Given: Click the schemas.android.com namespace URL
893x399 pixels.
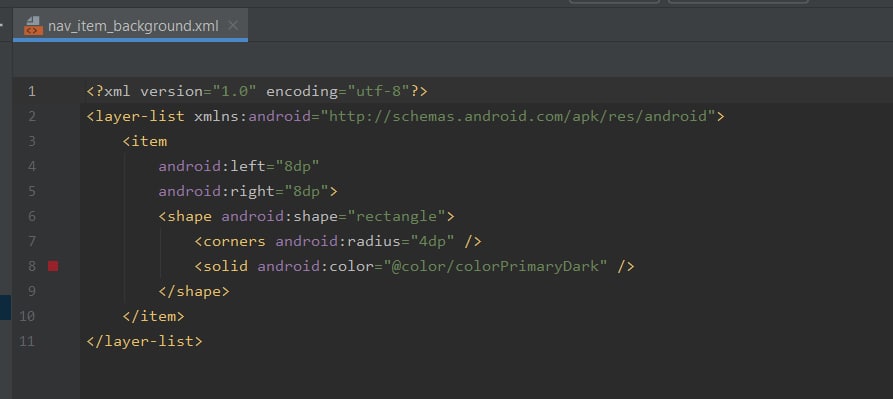Looking at the screenshot, I should pyautogui.click(x=518, y=116).
